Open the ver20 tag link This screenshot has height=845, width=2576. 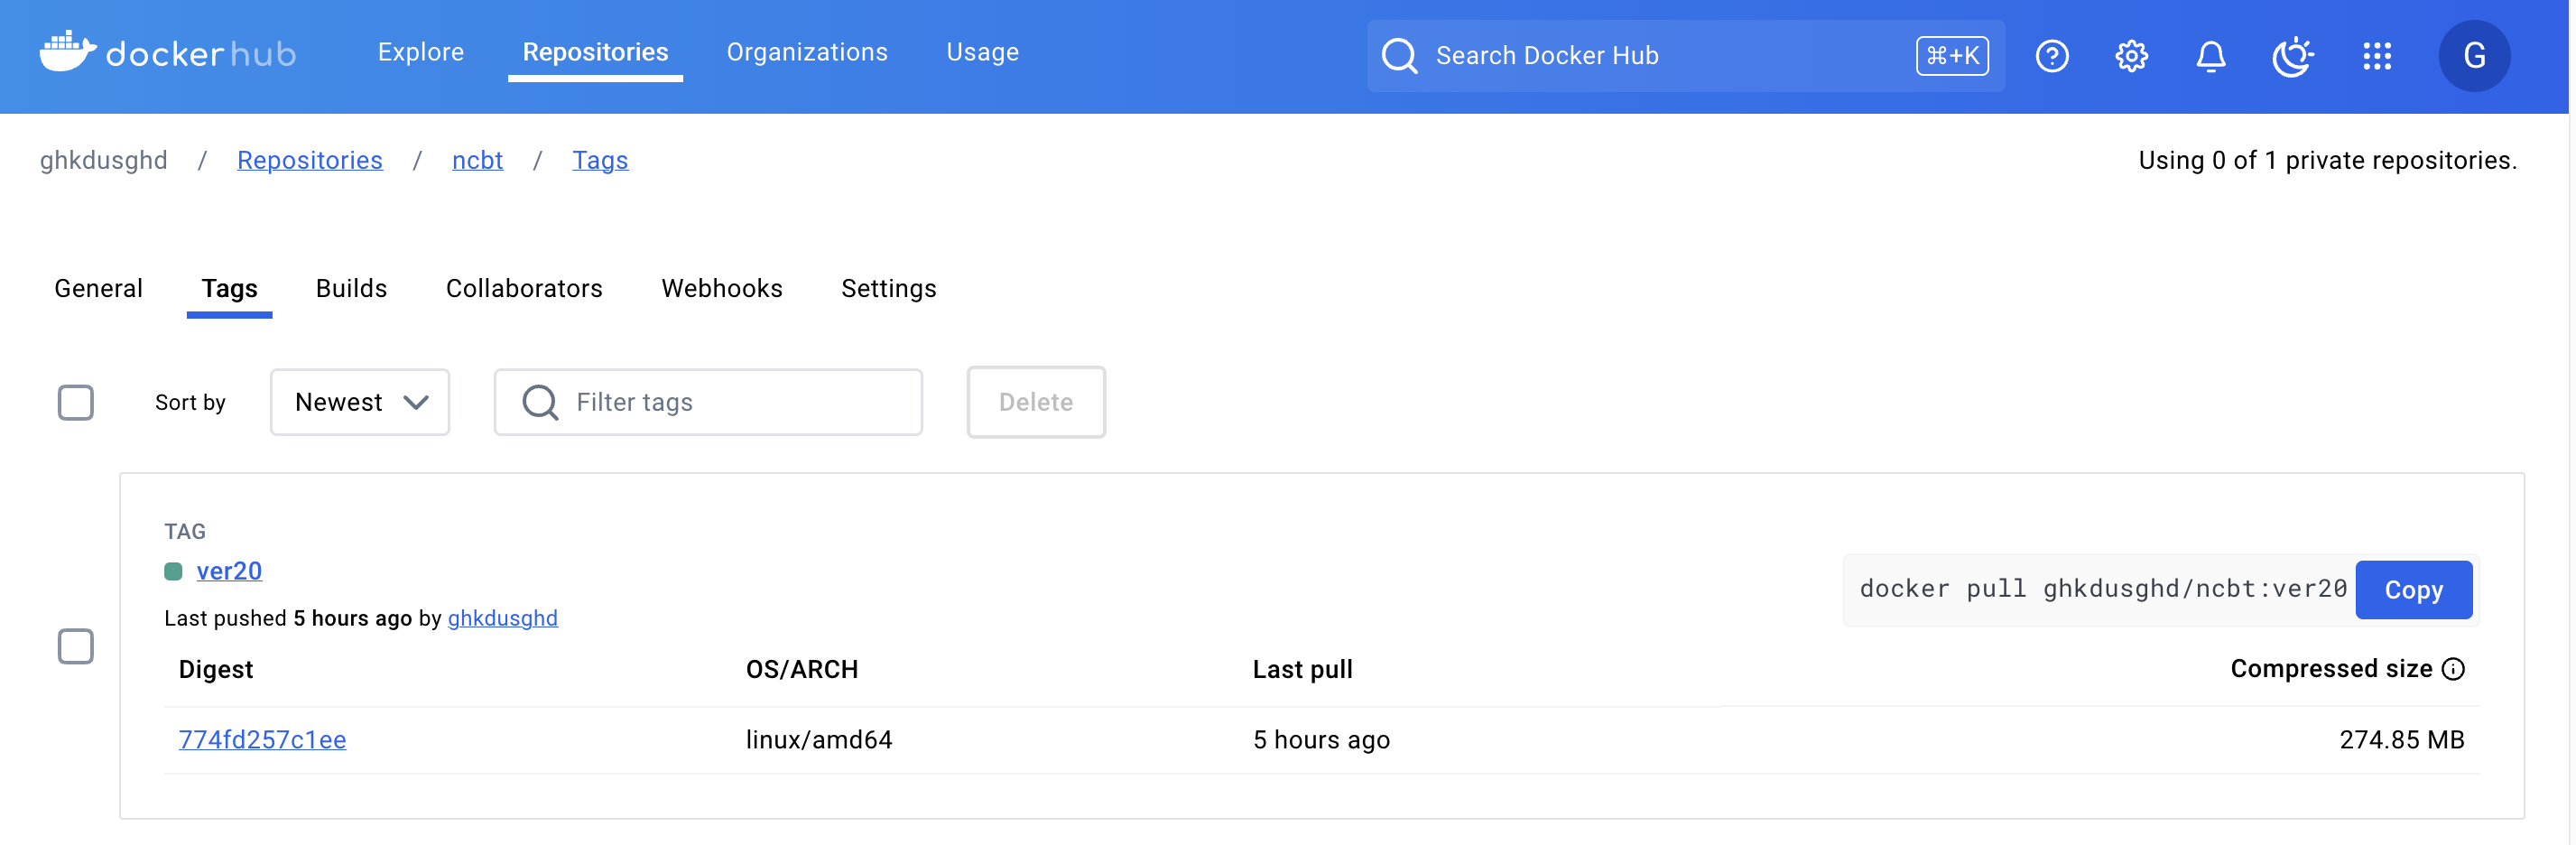tap(229, 571)
